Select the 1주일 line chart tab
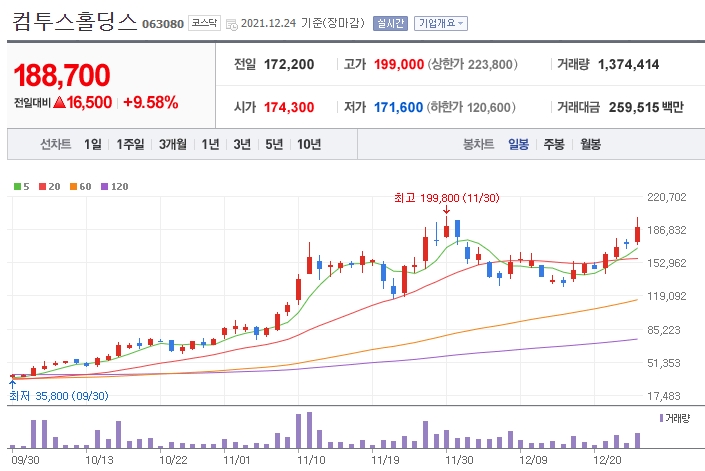Image resolution: width=705 pixels, height=471 pixels. click(x=130, y=144)
